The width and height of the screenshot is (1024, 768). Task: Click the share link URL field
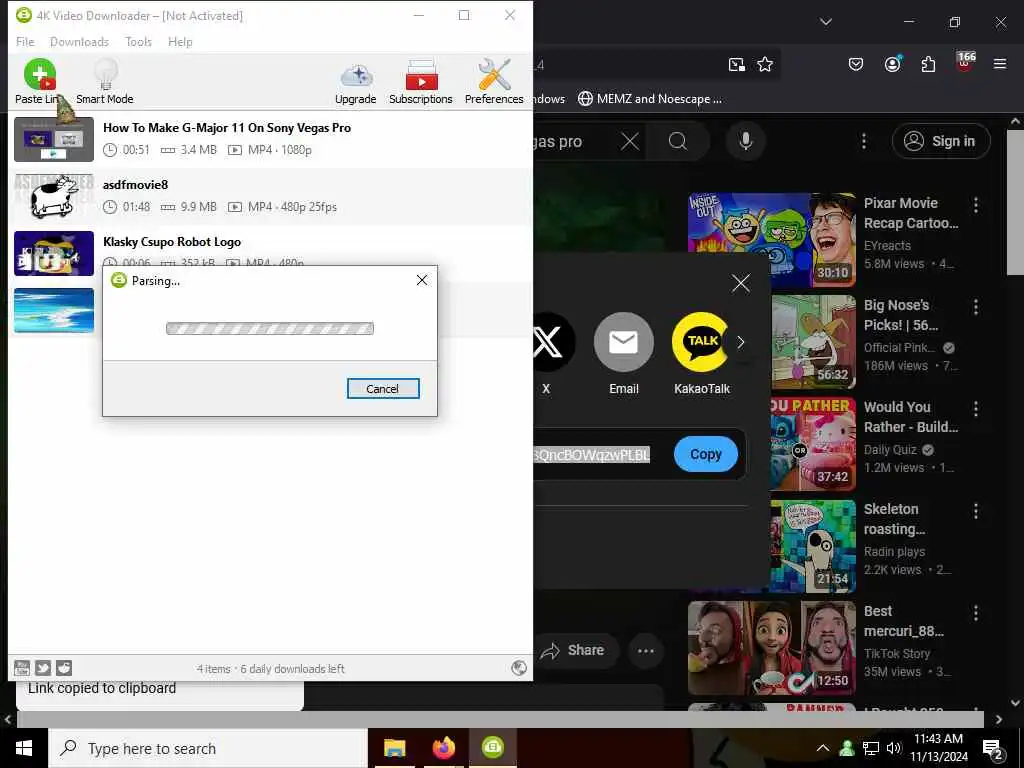pos(592,455)
